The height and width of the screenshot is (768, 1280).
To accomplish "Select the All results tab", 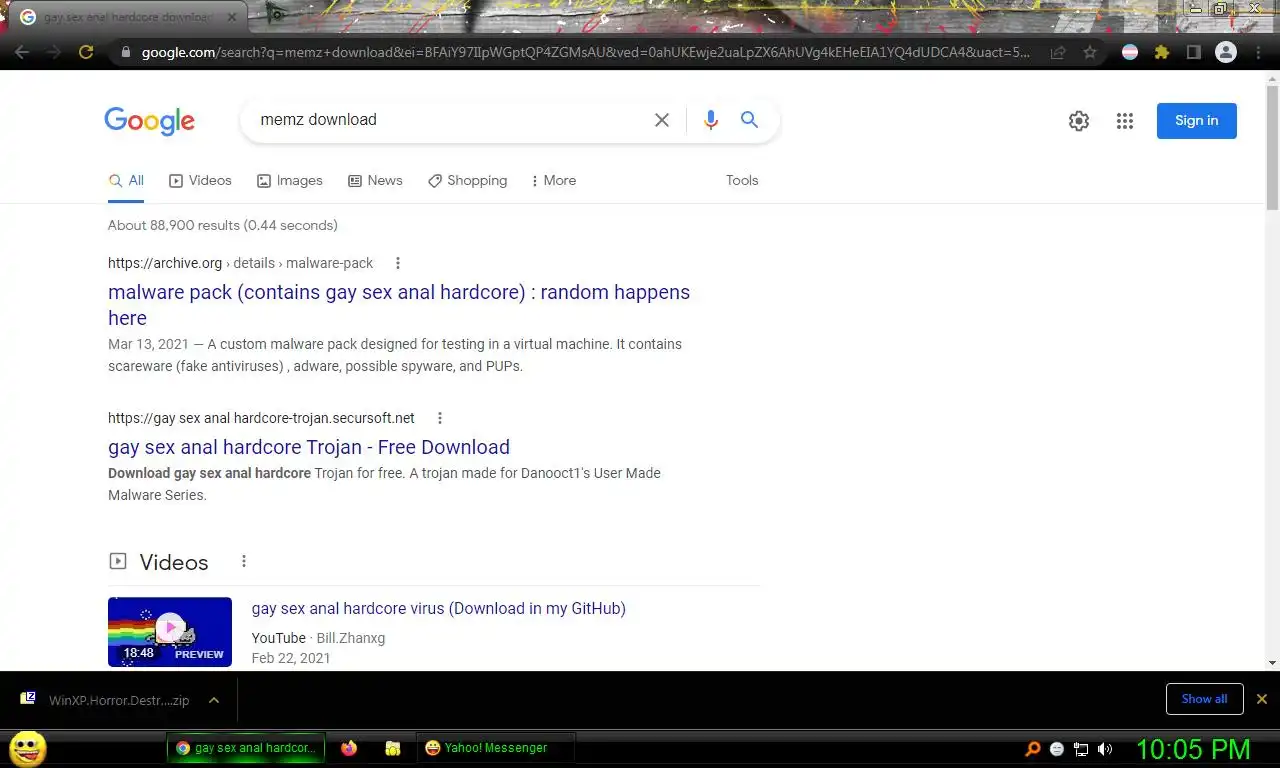I will 126,180.
